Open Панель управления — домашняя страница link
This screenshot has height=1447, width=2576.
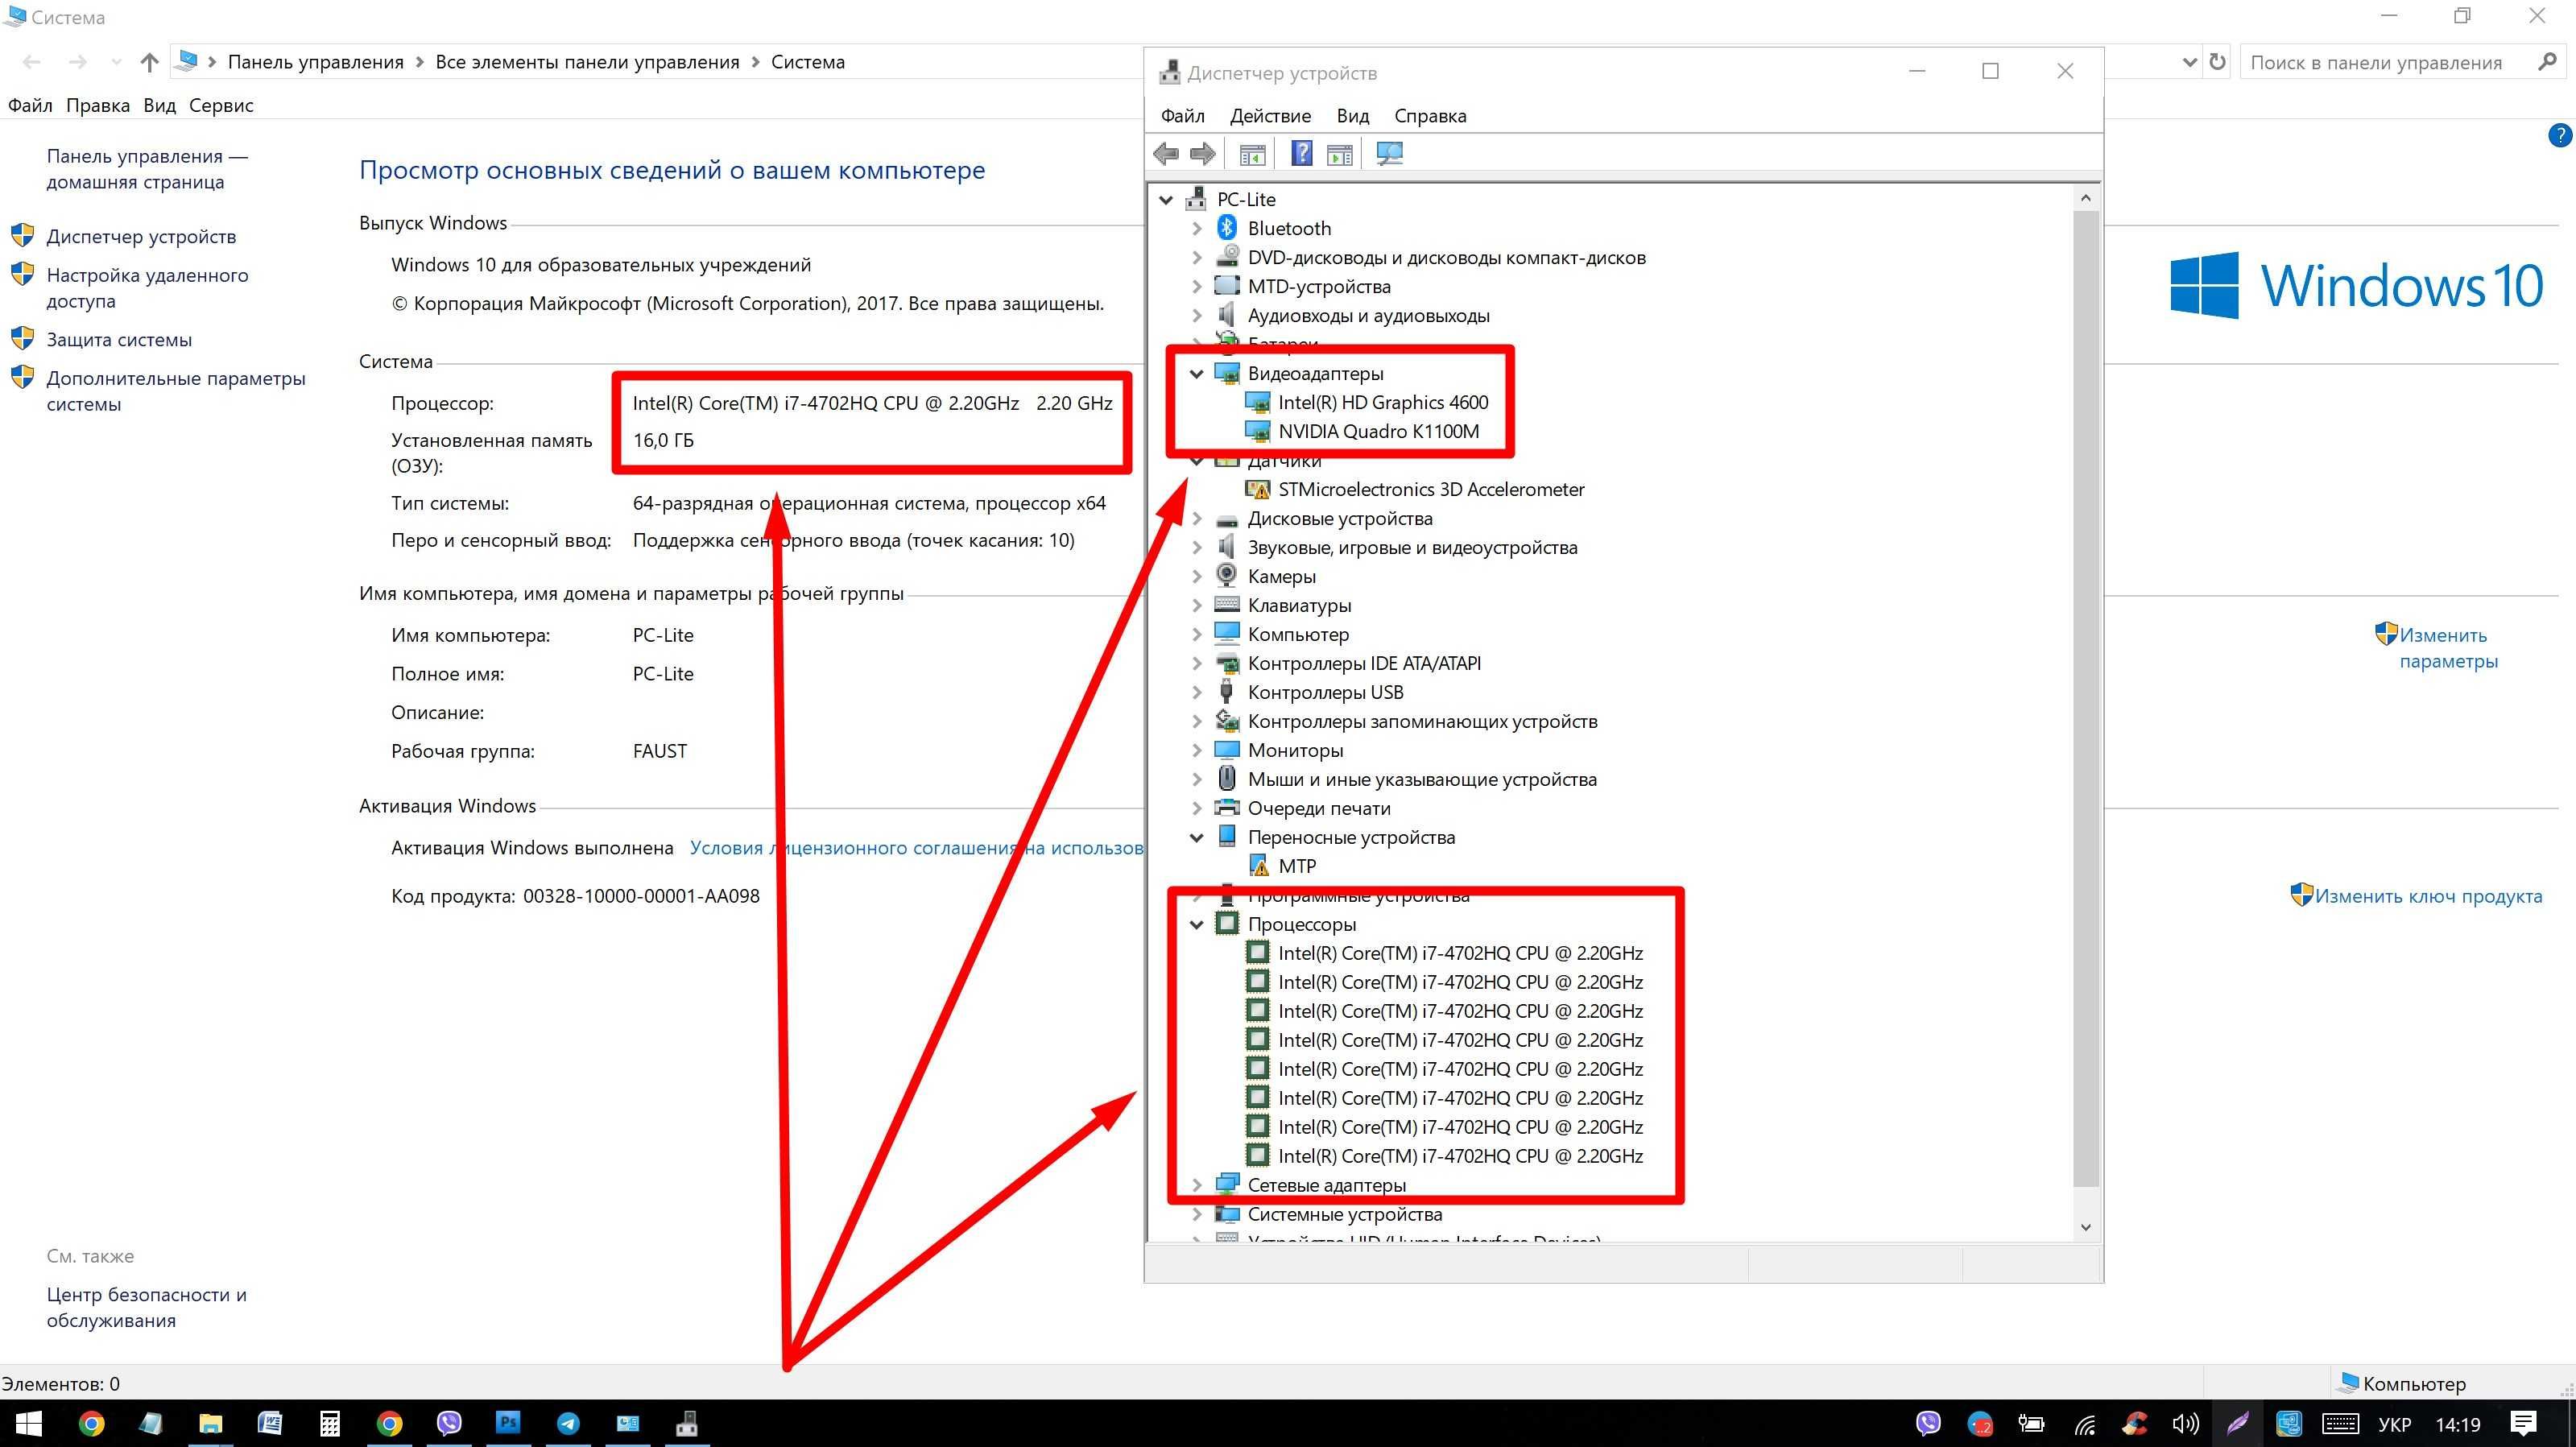point(147,169)
